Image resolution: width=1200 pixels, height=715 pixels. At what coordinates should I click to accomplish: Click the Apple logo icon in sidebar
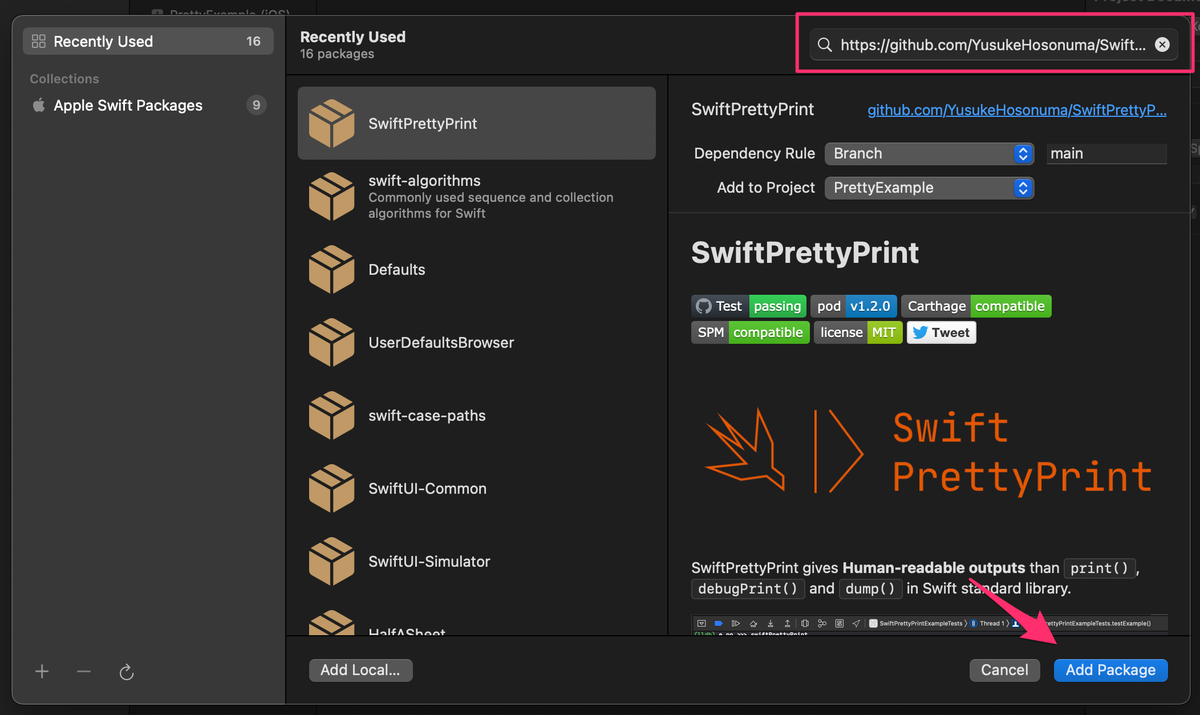coord(39,105)
